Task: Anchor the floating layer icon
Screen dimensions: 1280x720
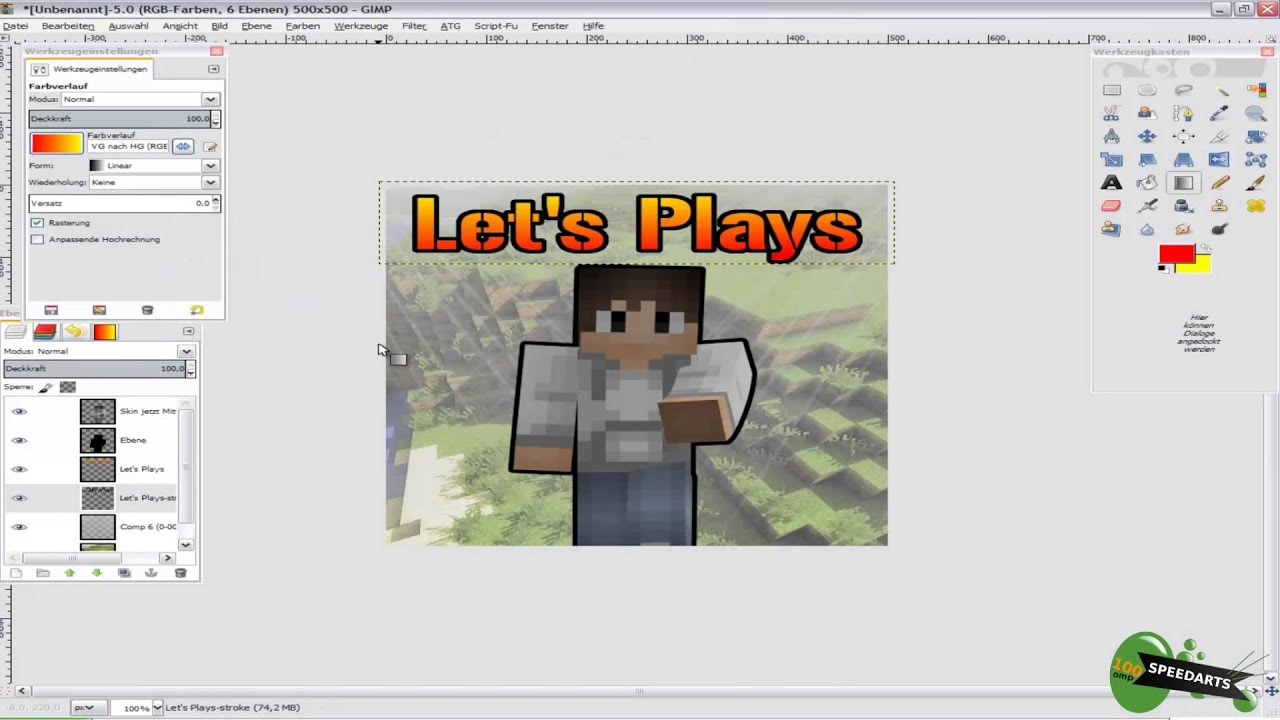Action: pos(152,573)
